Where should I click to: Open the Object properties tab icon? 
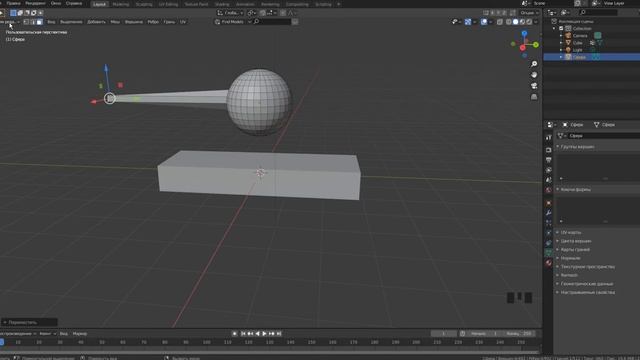pos(549,203)
